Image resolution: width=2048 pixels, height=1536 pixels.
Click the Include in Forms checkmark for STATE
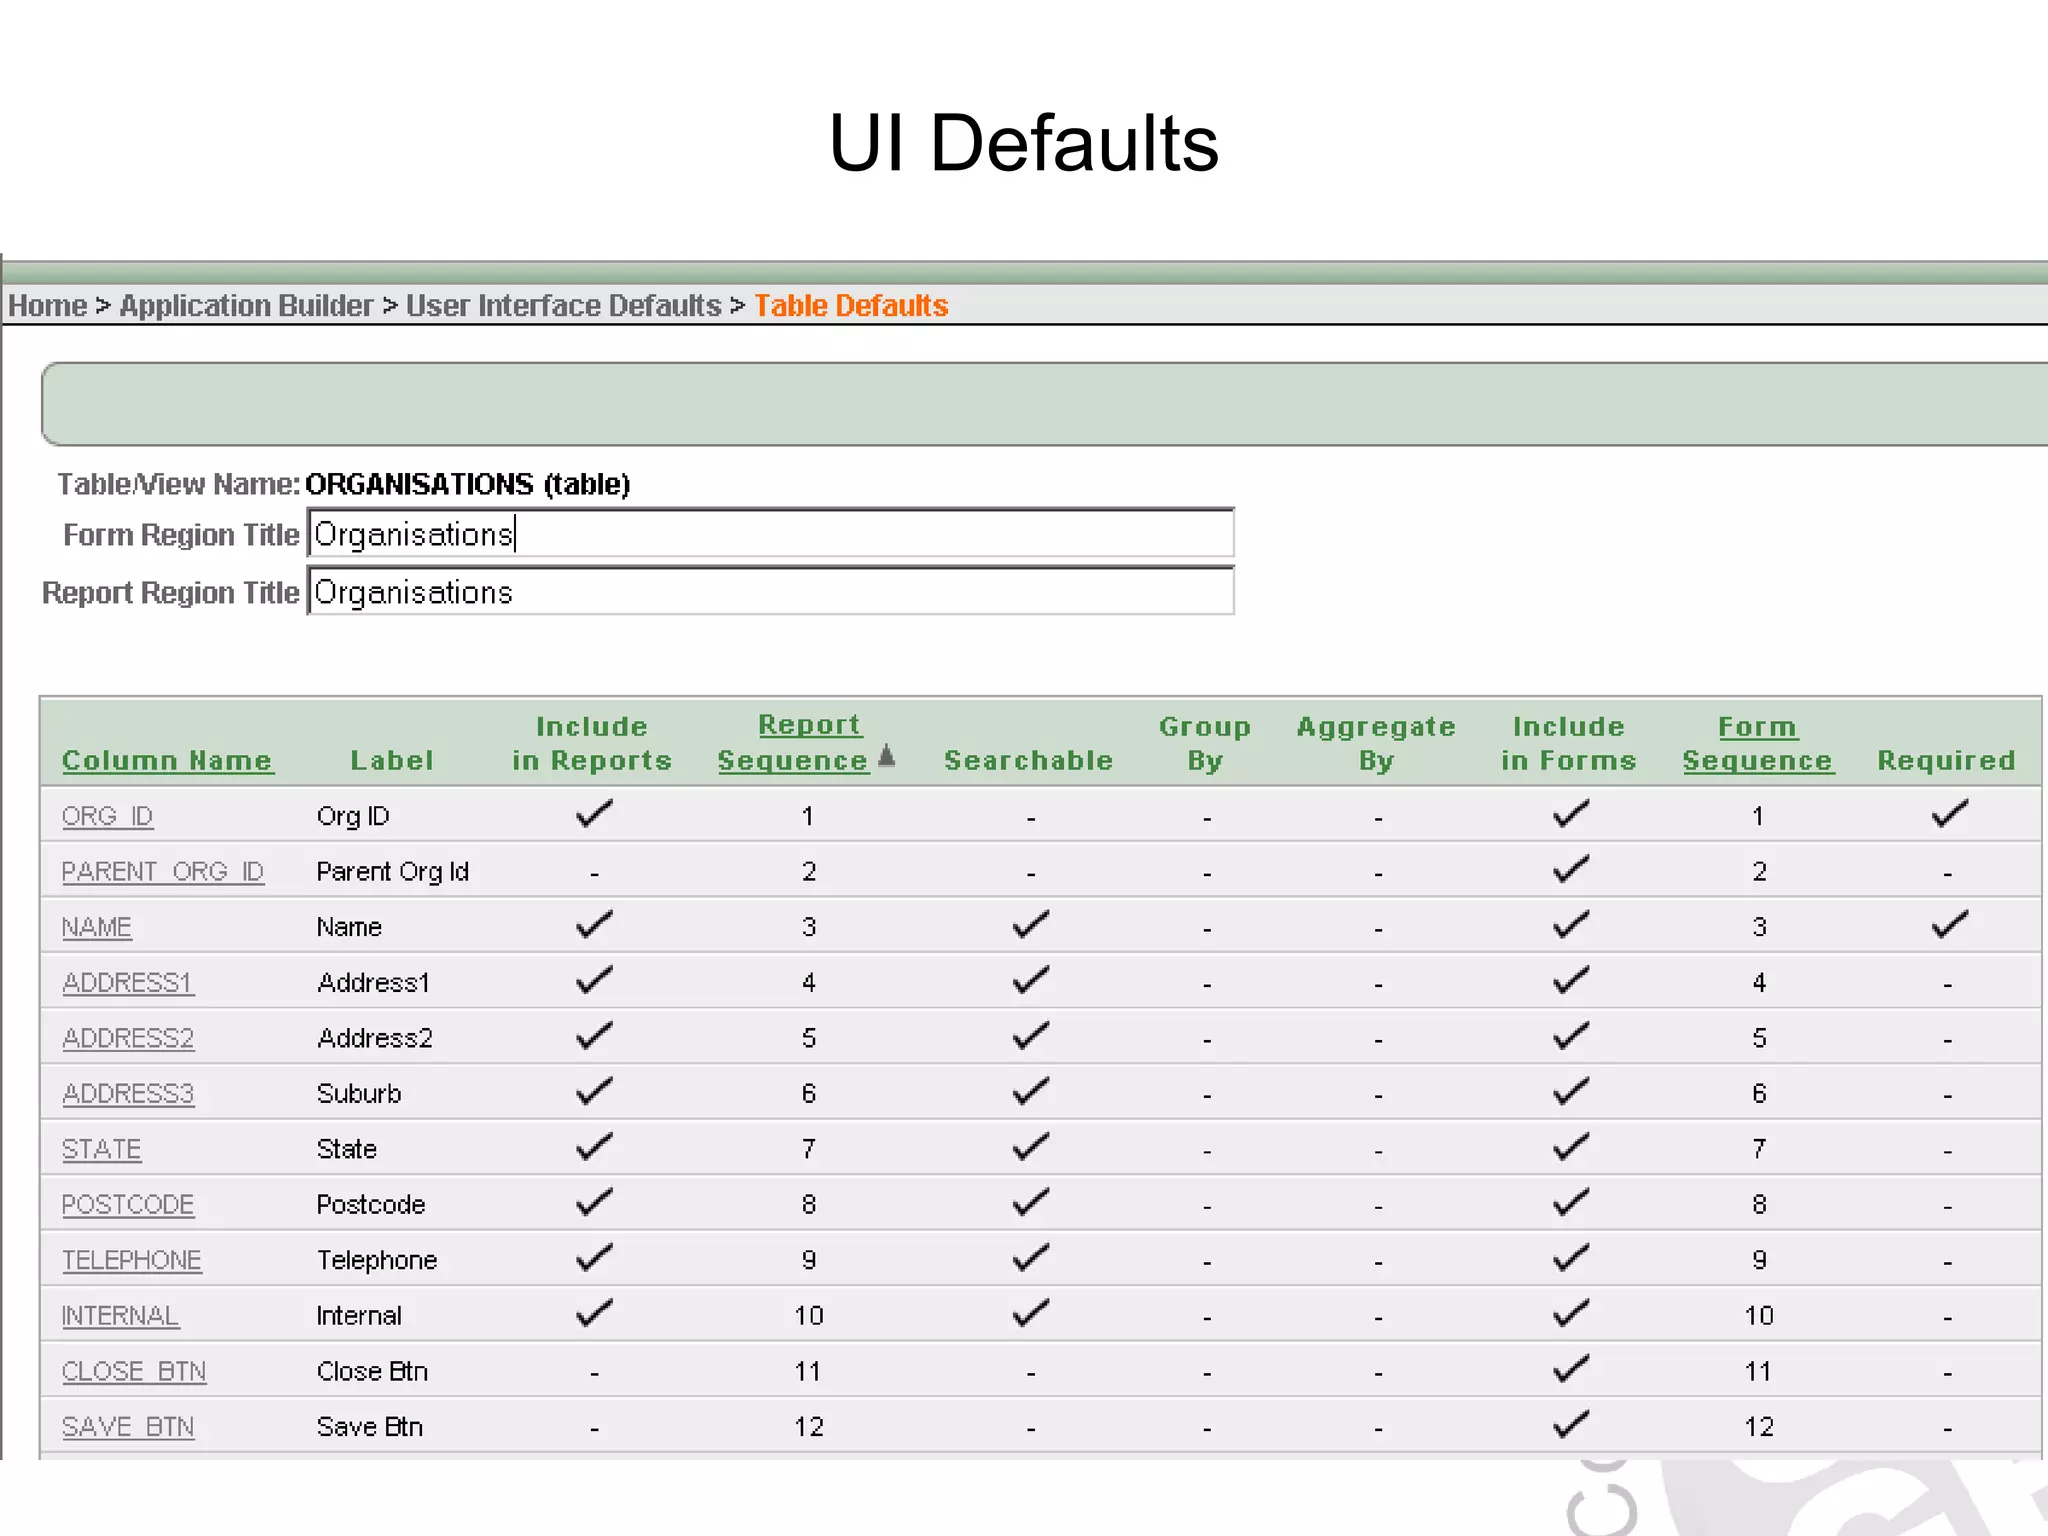click(1570, 1147)
